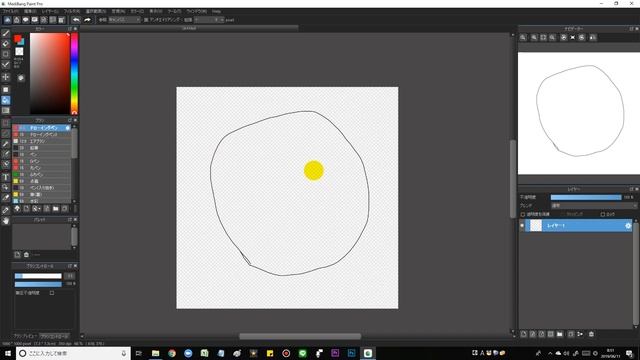
Task: Click the レイヤー1 layer thumbnail
Action: click(x=536, y=225)
